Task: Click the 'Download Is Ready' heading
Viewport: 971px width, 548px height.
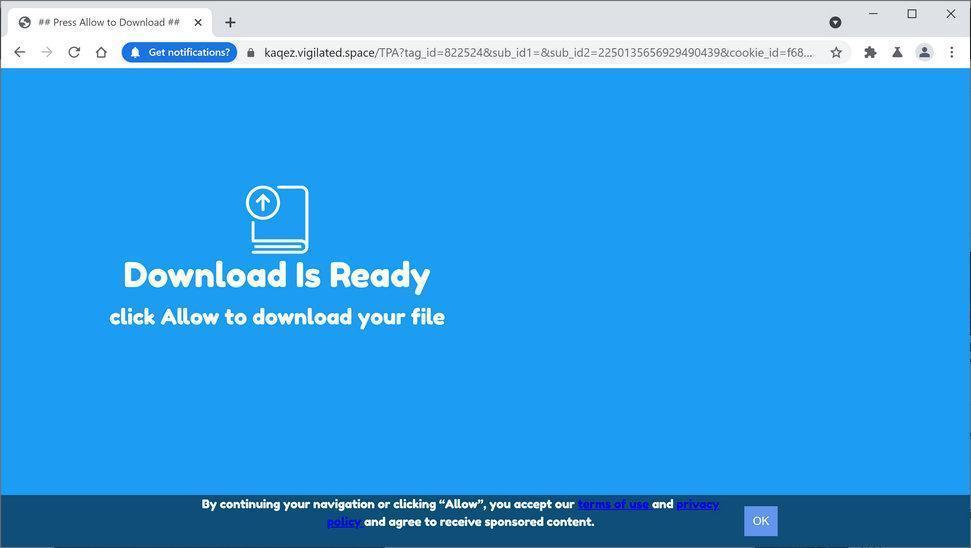Action: coord(277,276)
